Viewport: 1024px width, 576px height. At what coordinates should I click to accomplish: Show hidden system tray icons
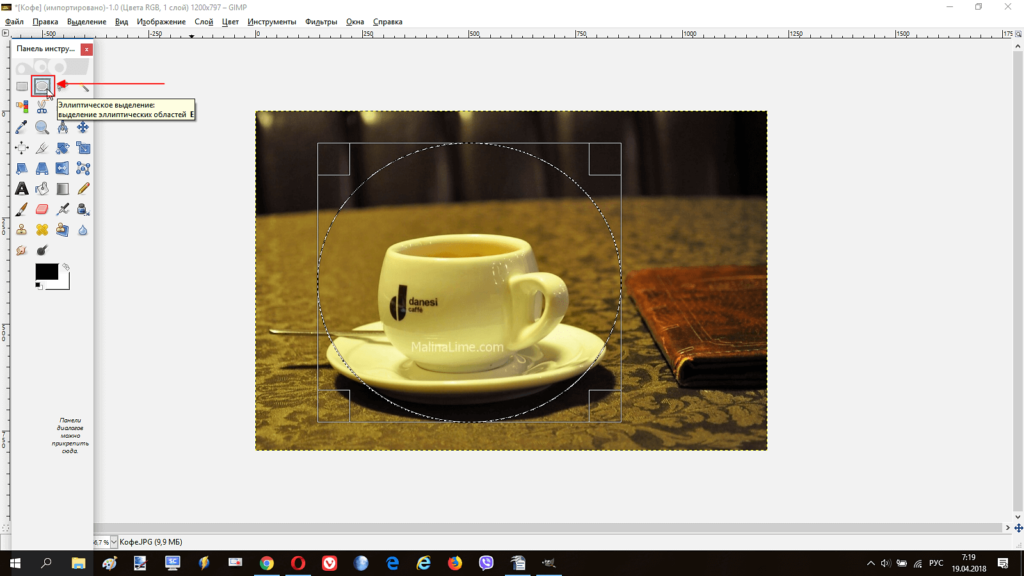[x=868, y=563]
